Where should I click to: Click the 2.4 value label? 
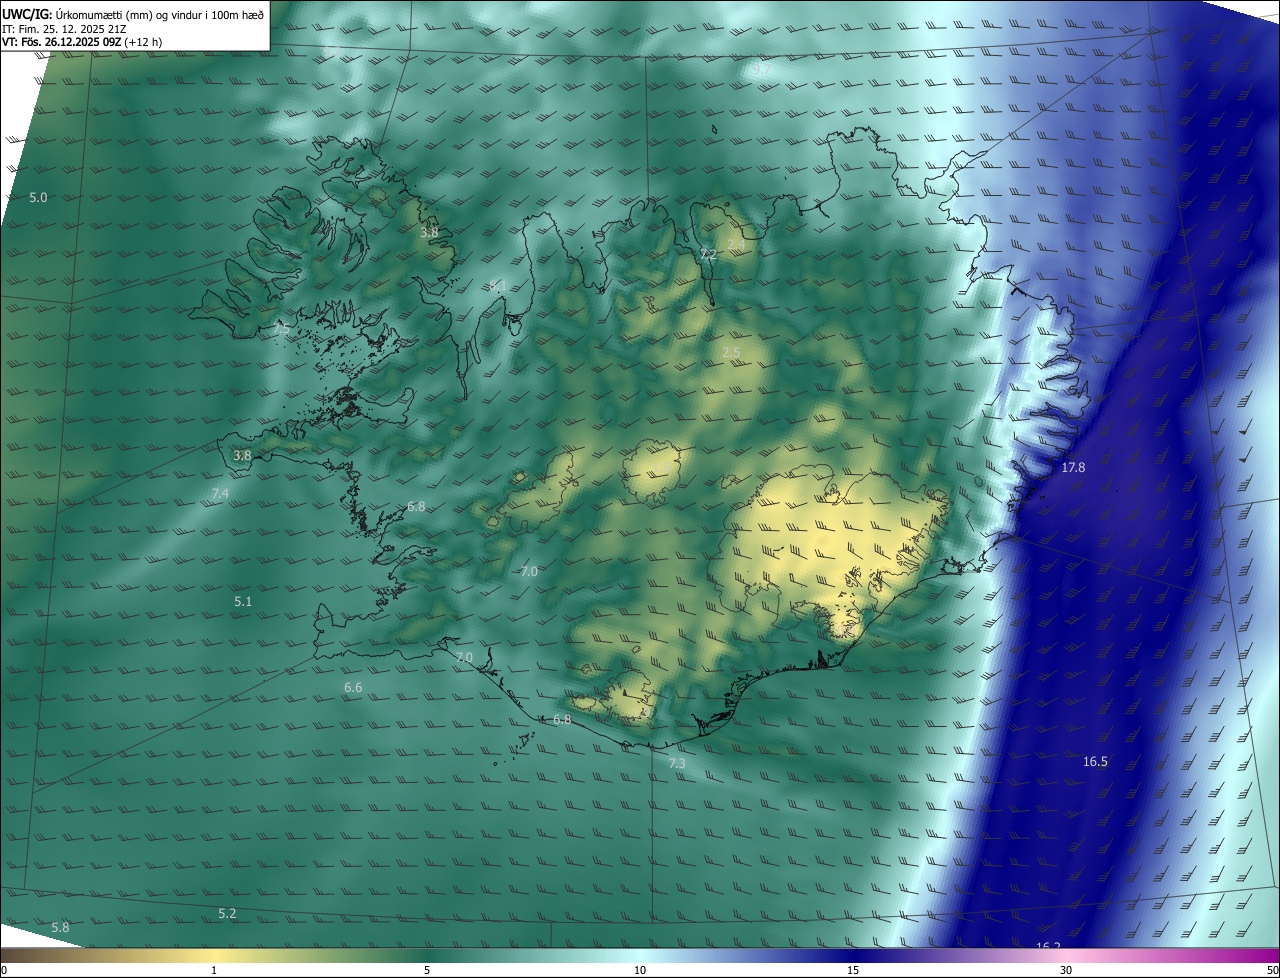tap(735, 245)
